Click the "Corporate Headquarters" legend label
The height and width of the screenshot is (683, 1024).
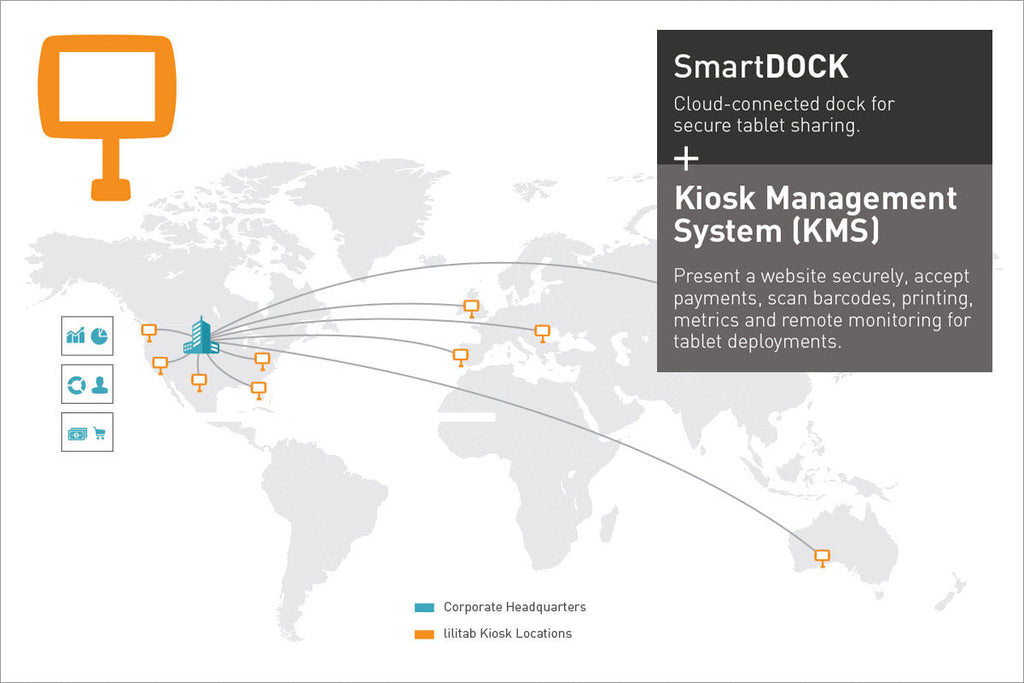coord(515,607)
